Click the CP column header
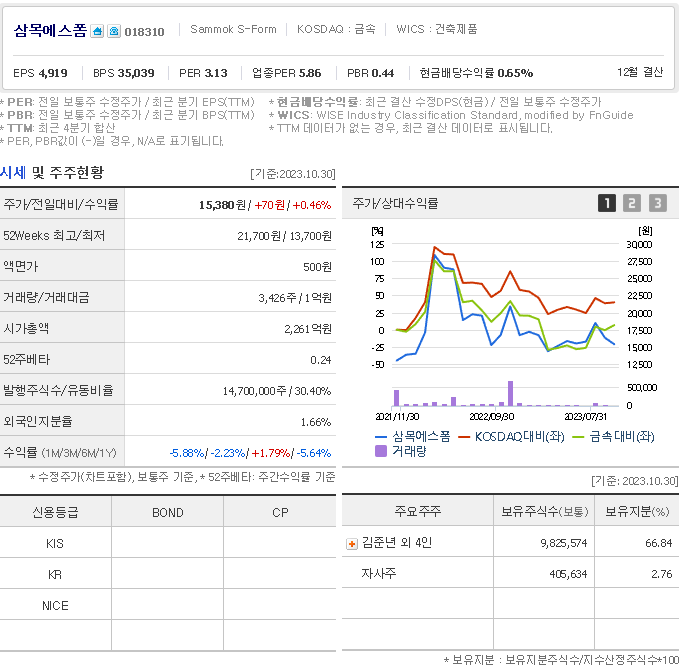685x671 pixels. [x=280, y=513]
